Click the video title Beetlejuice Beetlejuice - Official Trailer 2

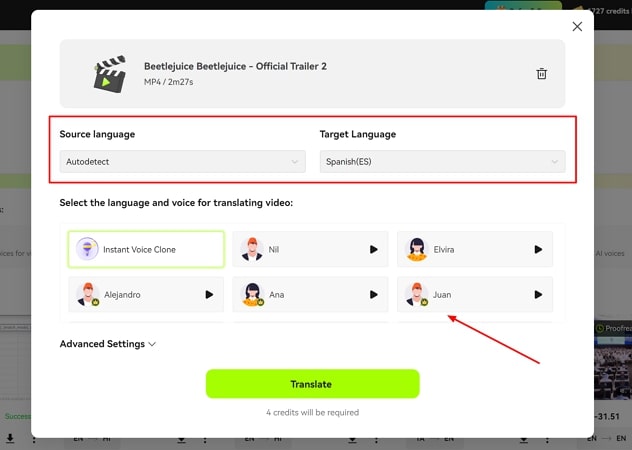(x=235, y=67)
